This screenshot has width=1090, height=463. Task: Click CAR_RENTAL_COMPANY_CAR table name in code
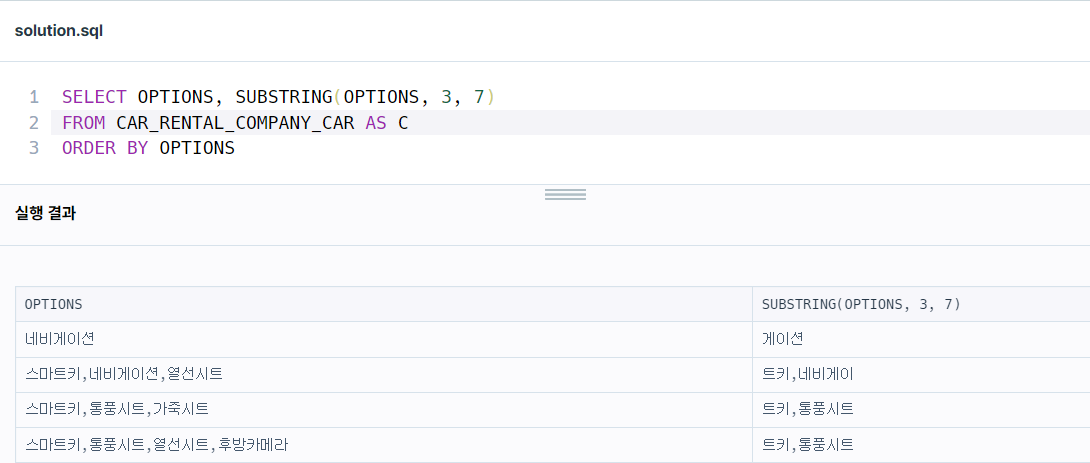tap(235, 123)
